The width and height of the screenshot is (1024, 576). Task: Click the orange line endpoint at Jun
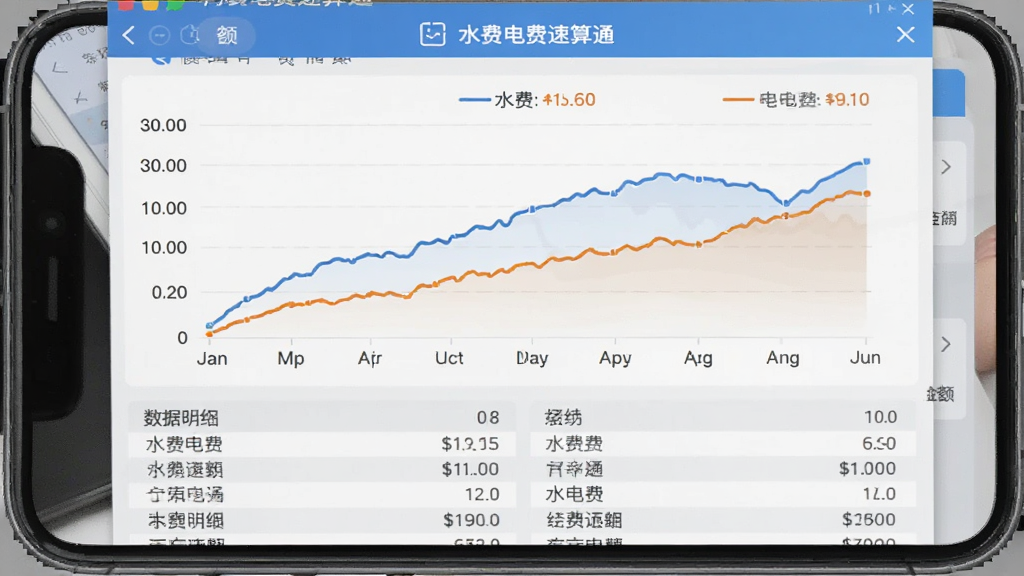pyautogui.click(x=867, y=194)
